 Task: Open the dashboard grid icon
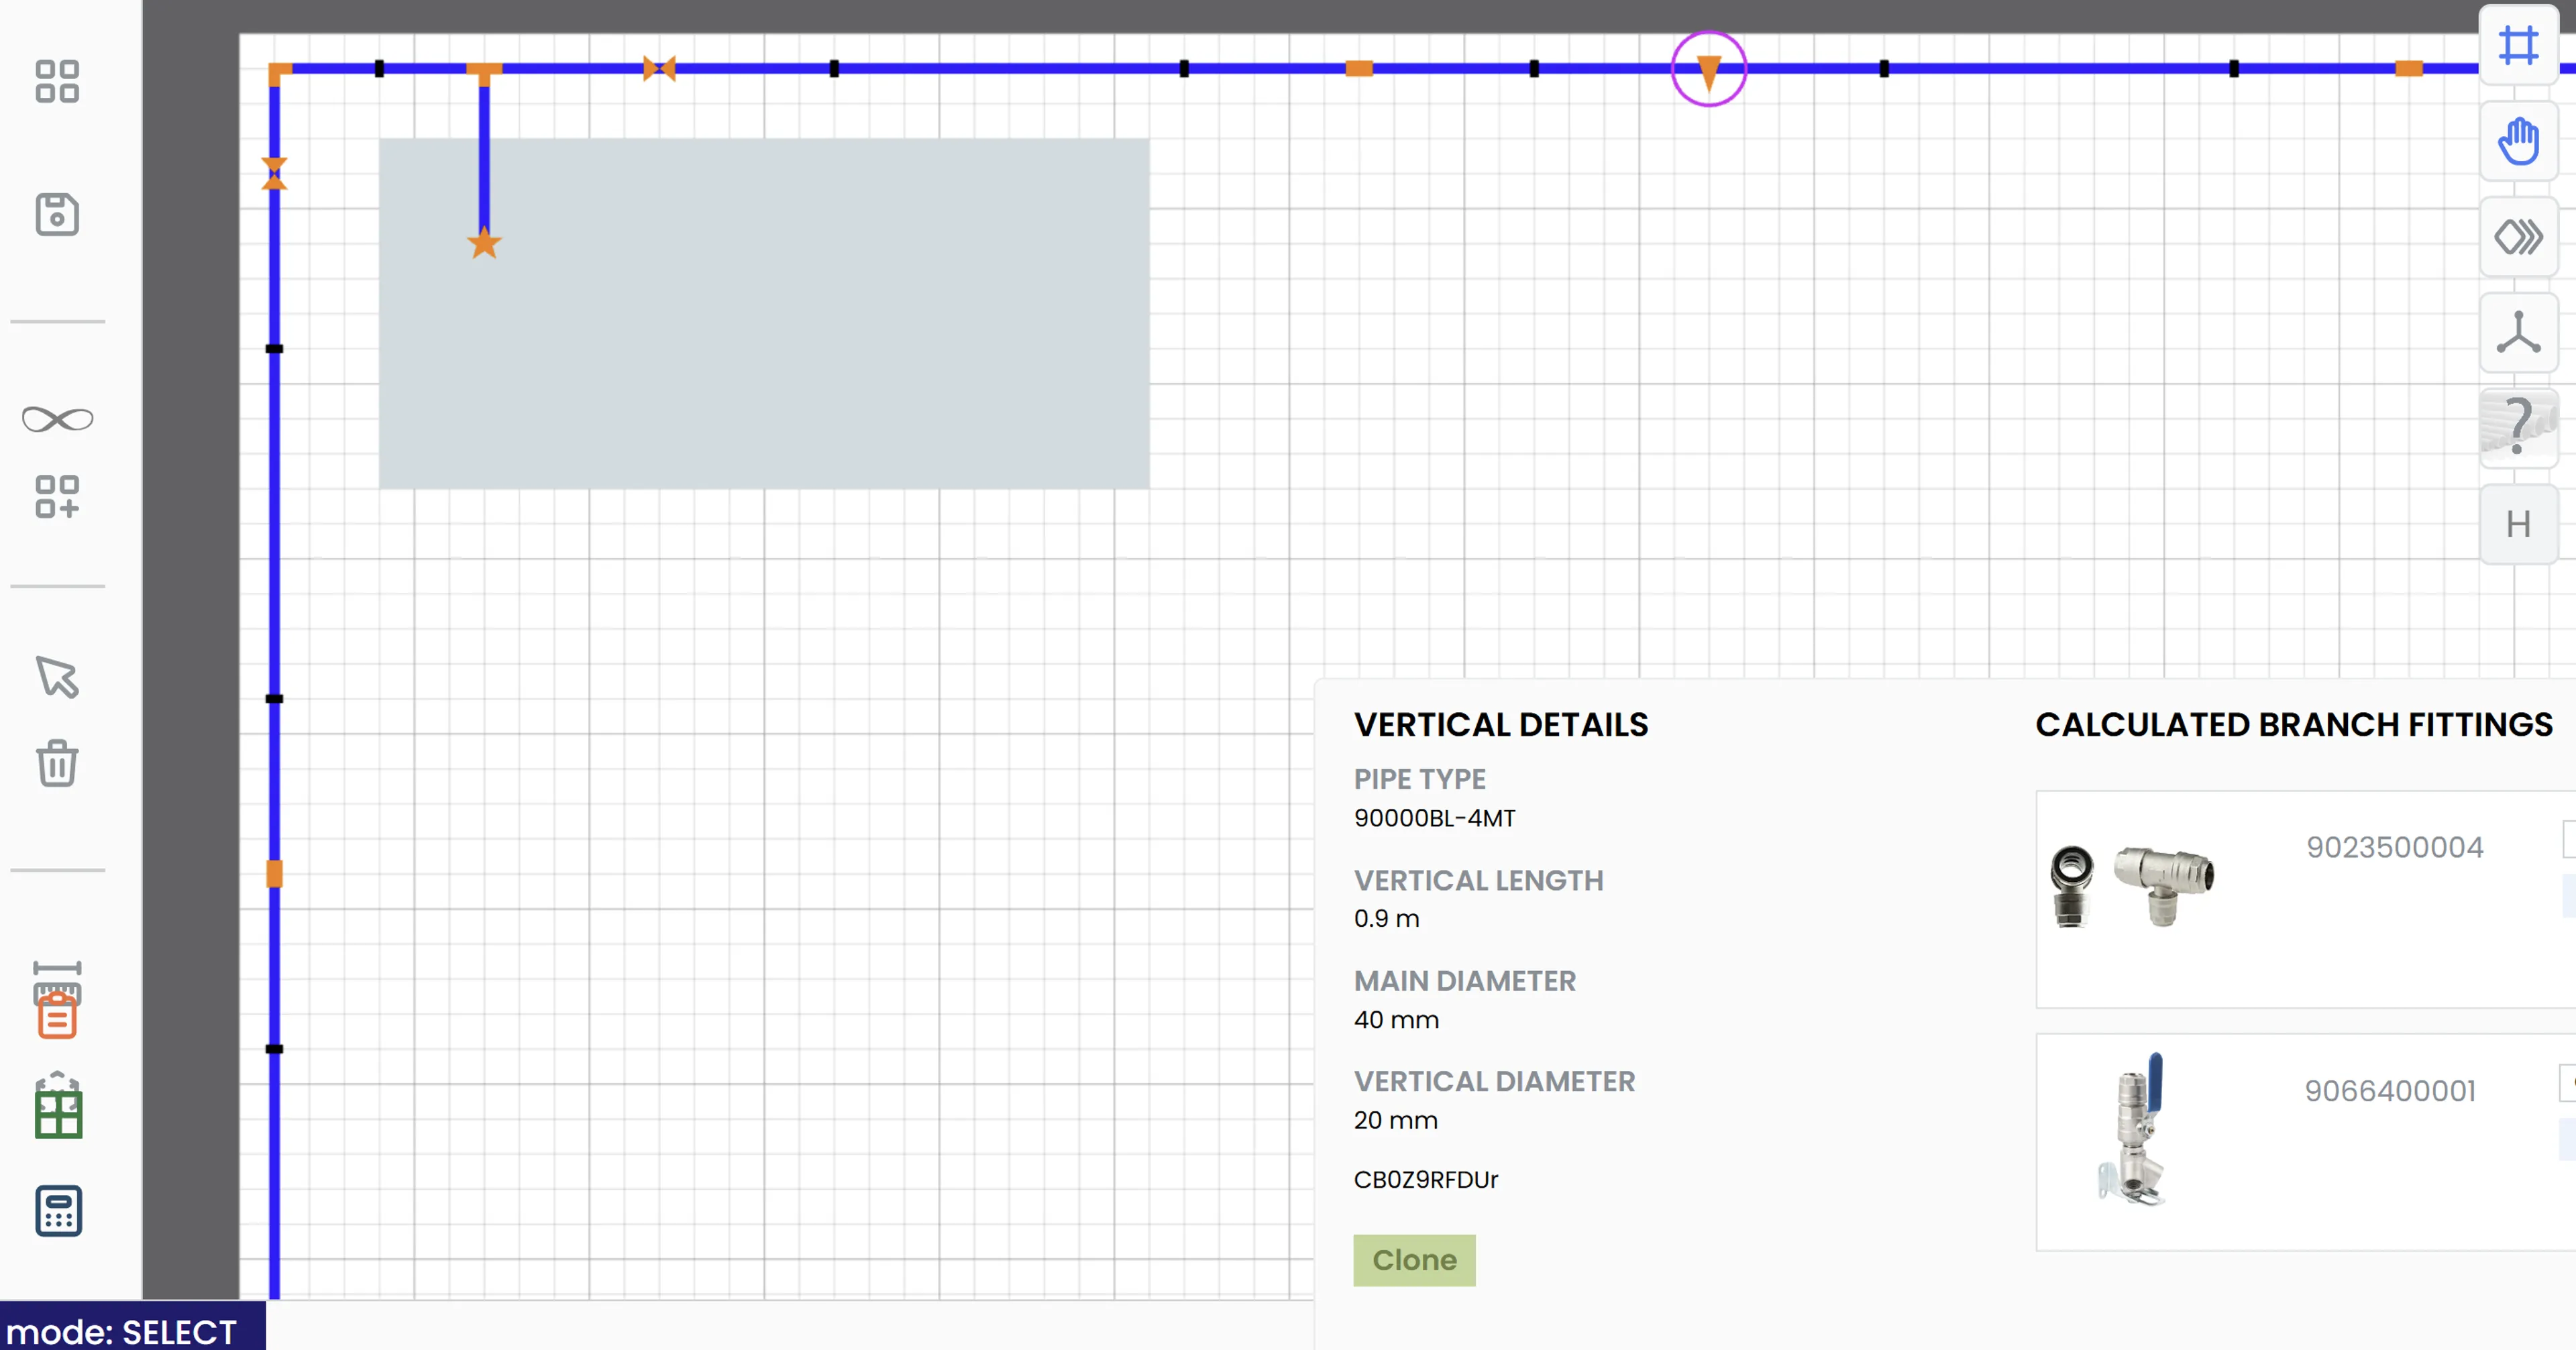tap(57, 81)
